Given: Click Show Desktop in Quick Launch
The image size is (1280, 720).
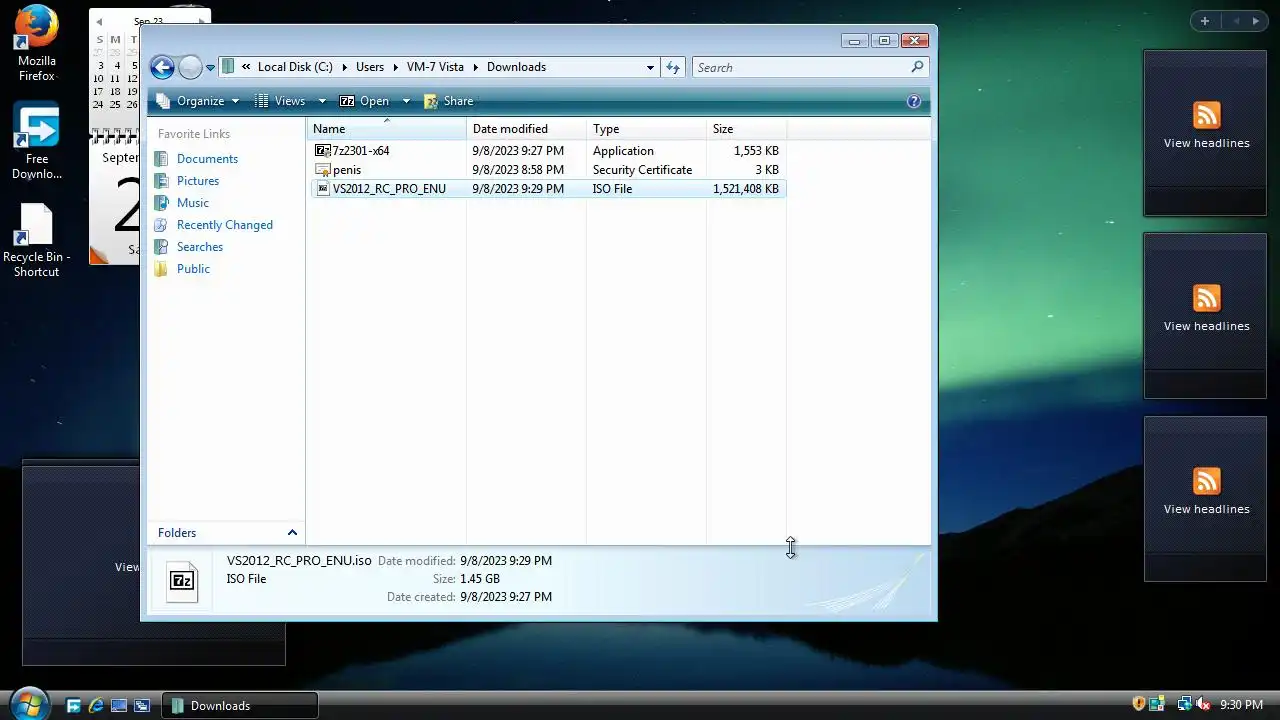Looking at the screenshot, I should point(119,706).
